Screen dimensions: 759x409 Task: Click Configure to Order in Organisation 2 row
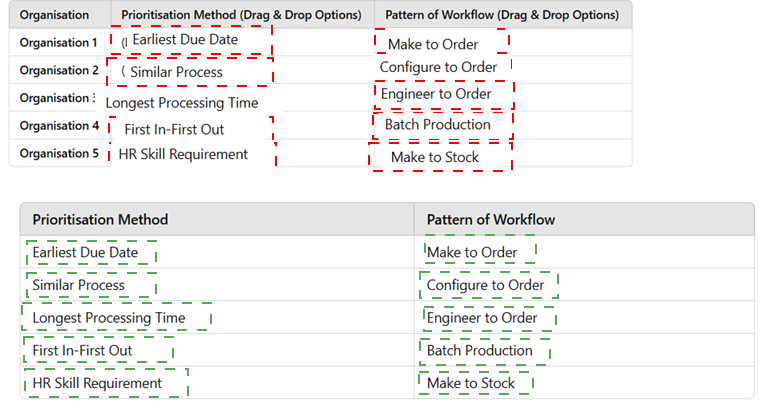click(x=438, y=67)
